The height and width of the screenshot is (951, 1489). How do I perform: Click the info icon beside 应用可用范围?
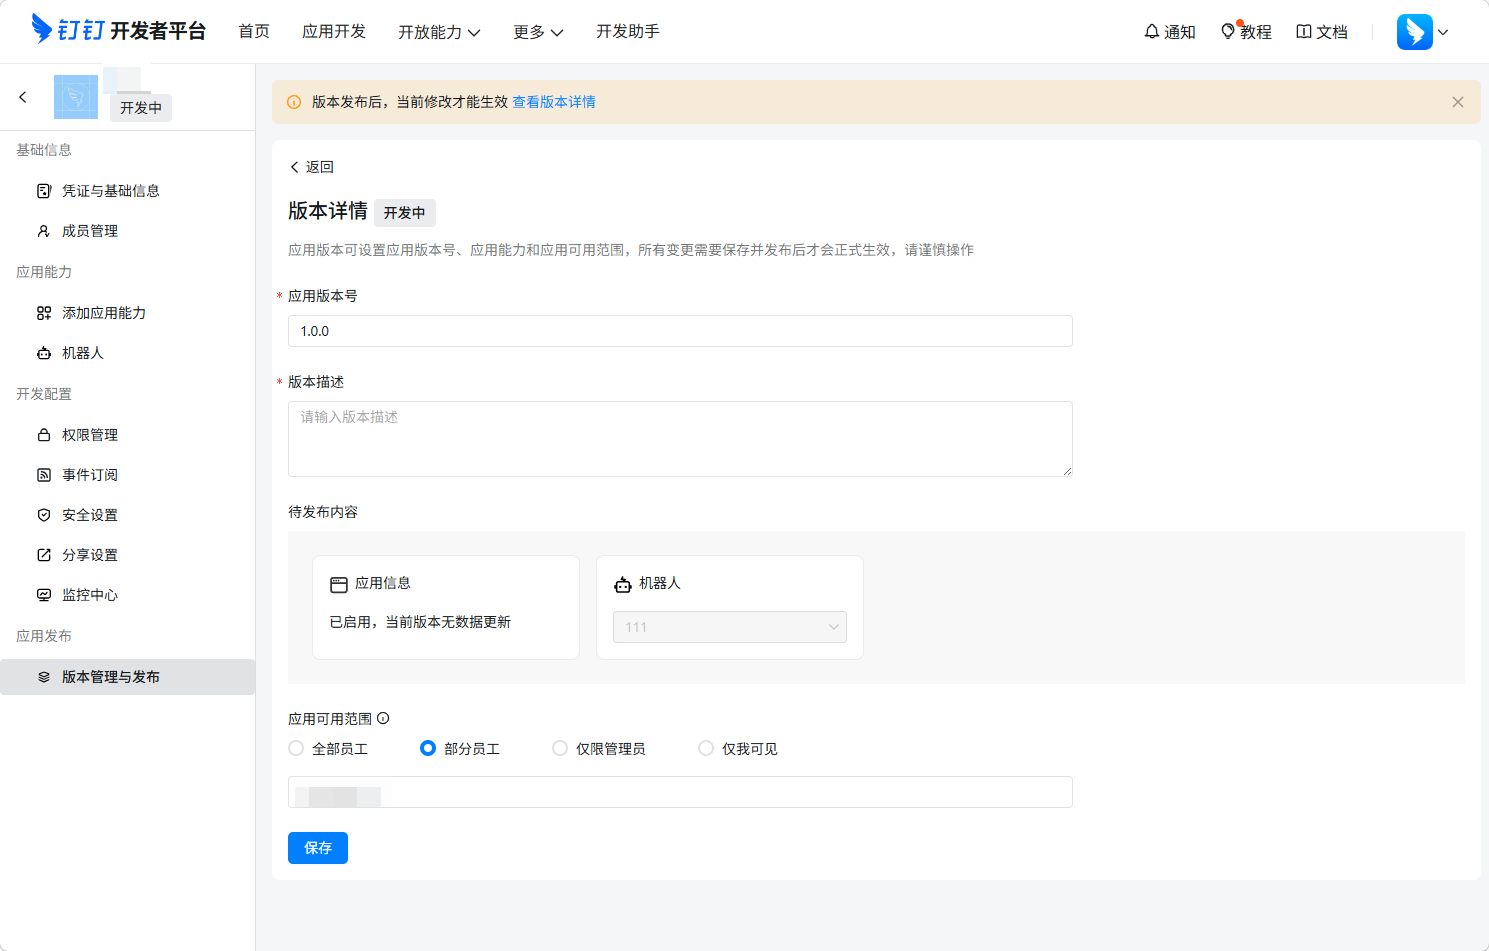point(383,718)
